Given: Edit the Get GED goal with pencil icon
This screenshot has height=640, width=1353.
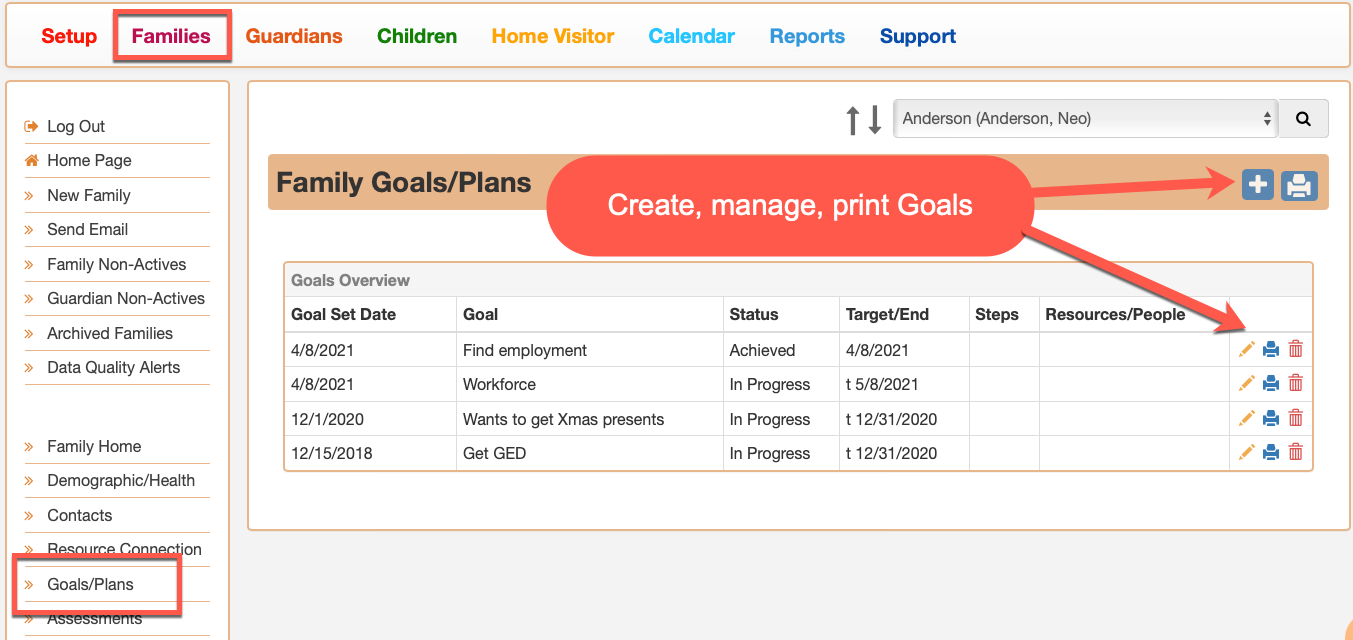Looking at the screenshot, I should click(1246, 452).
